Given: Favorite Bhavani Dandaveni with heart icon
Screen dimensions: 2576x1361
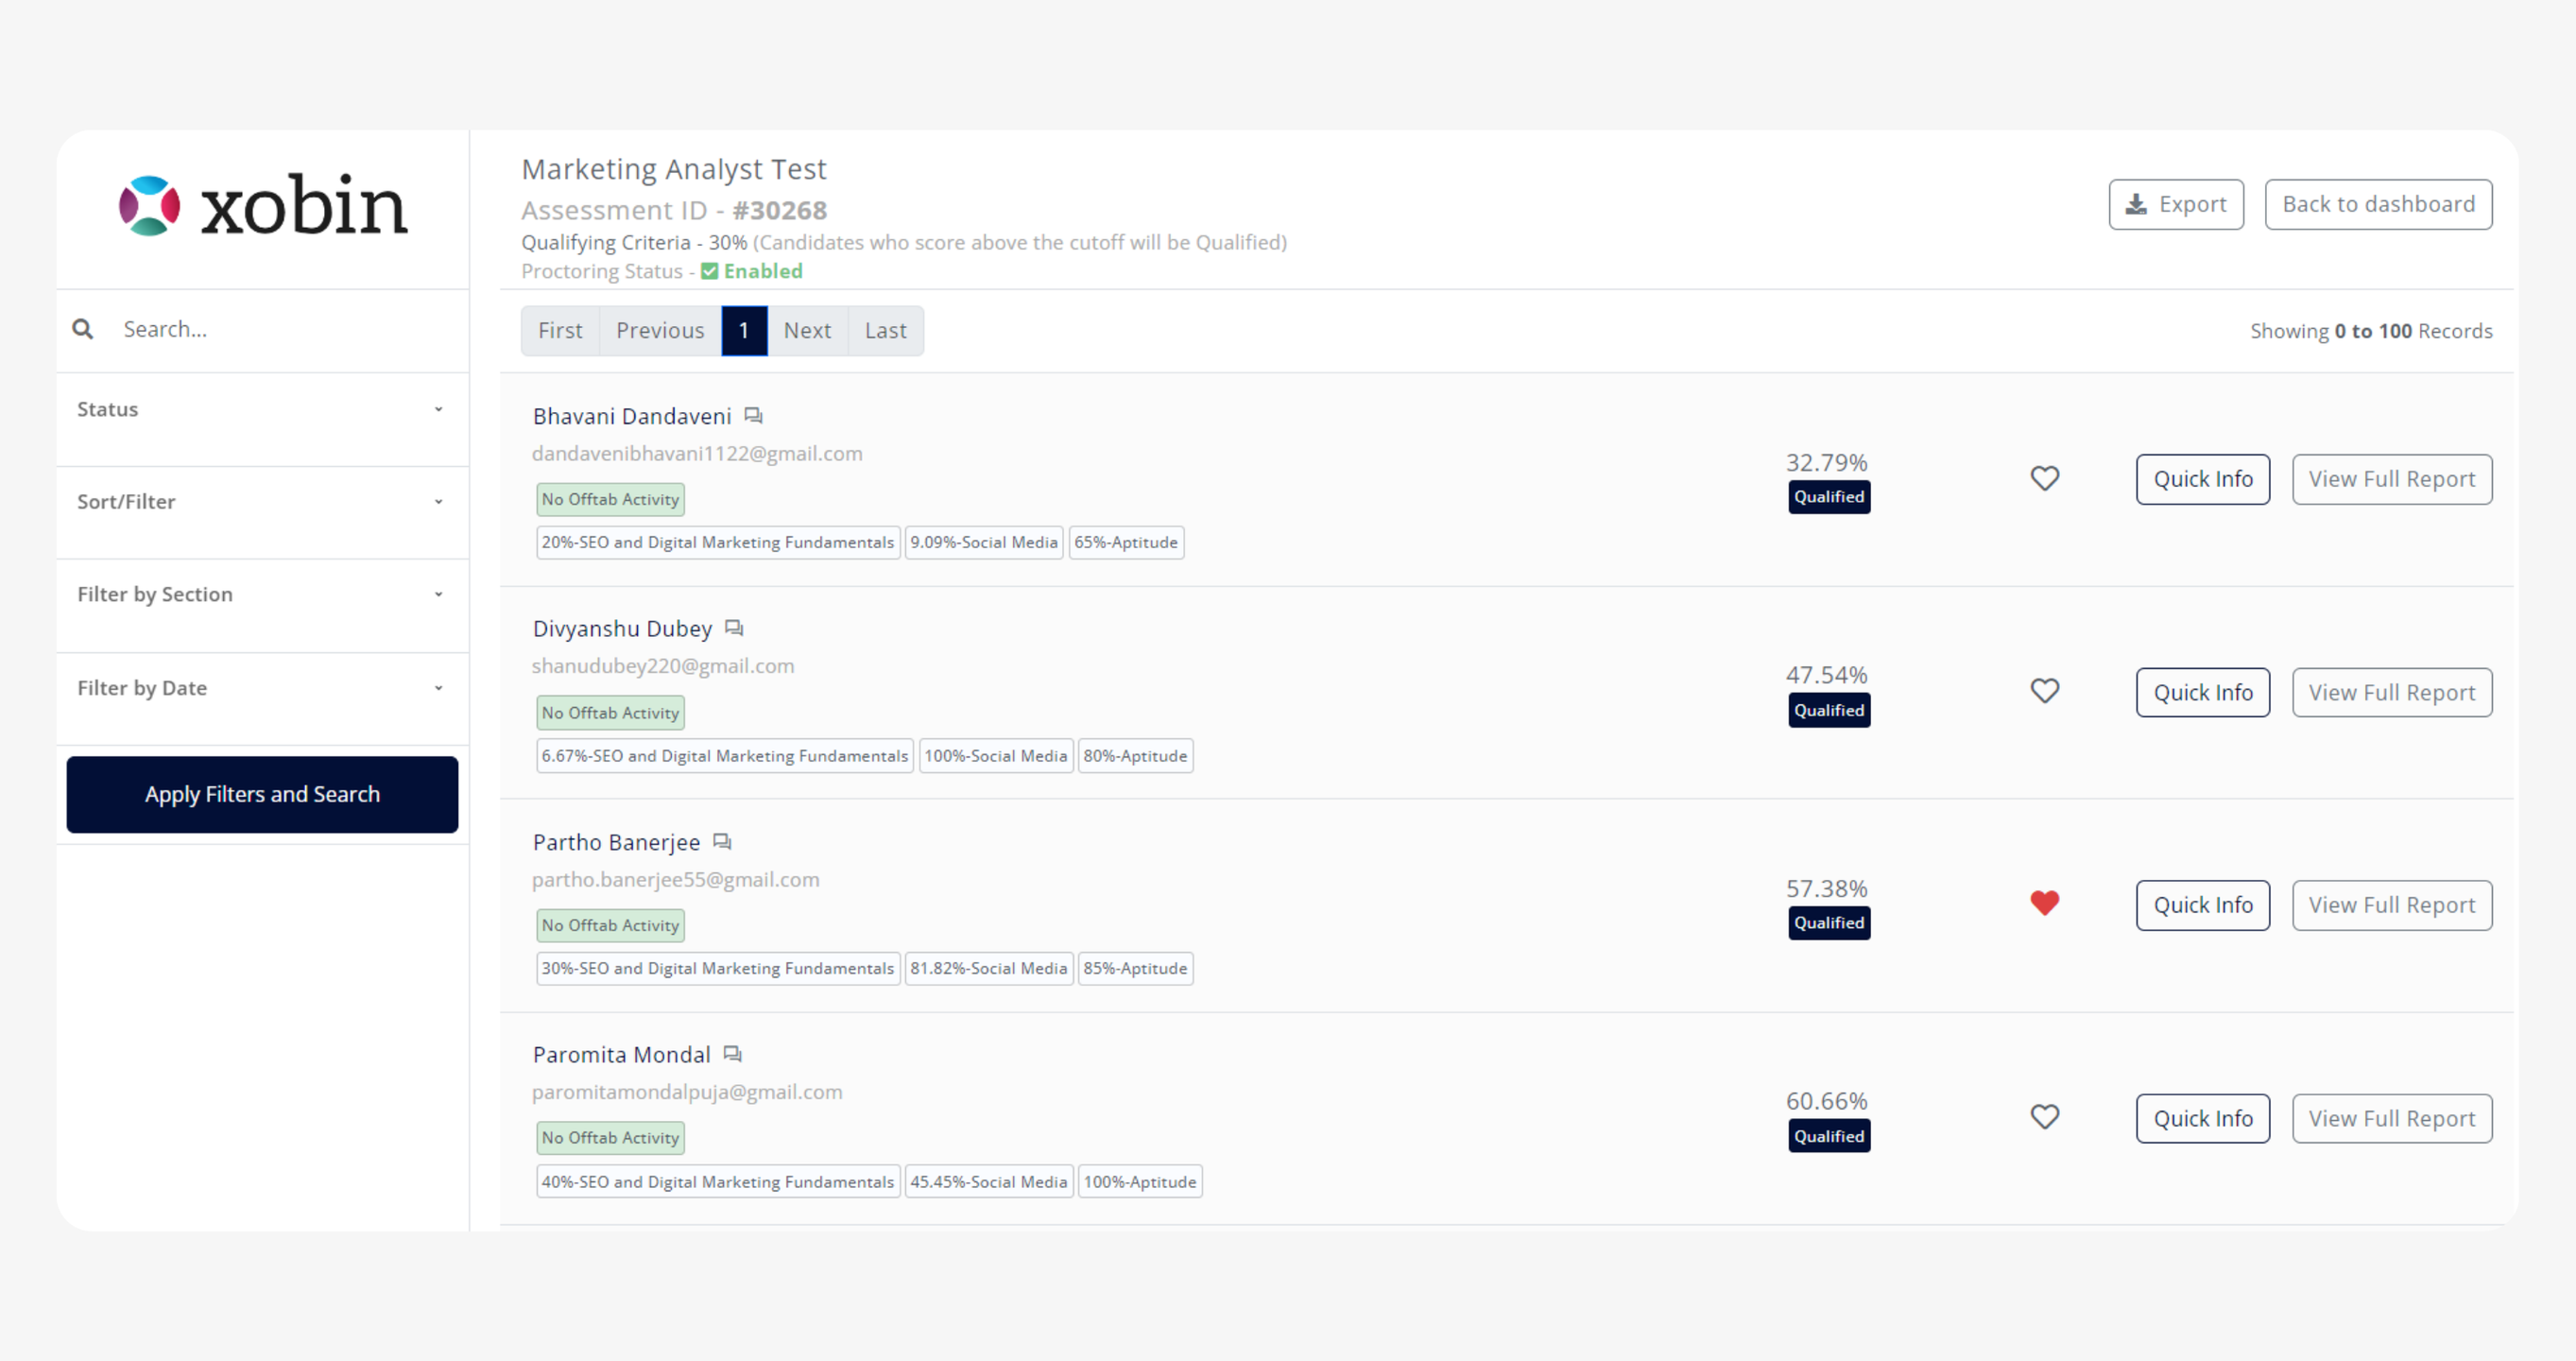Looking at the screenshot, I should (2044, 478).
